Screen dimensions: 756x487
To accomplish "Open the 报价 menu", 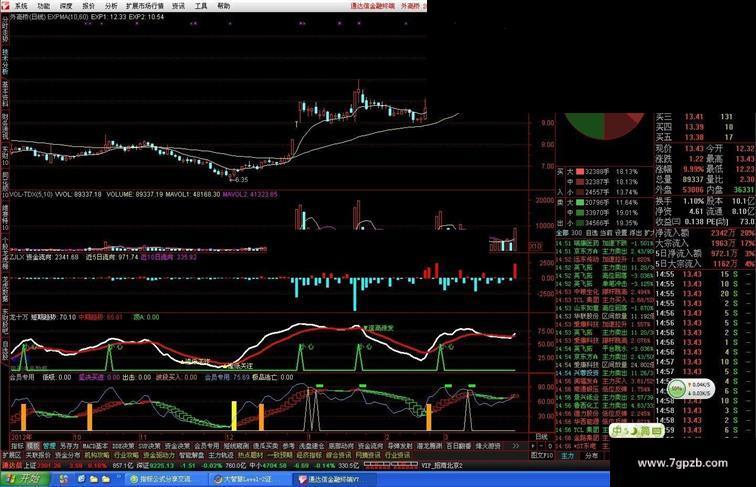I will pos(88,6).
